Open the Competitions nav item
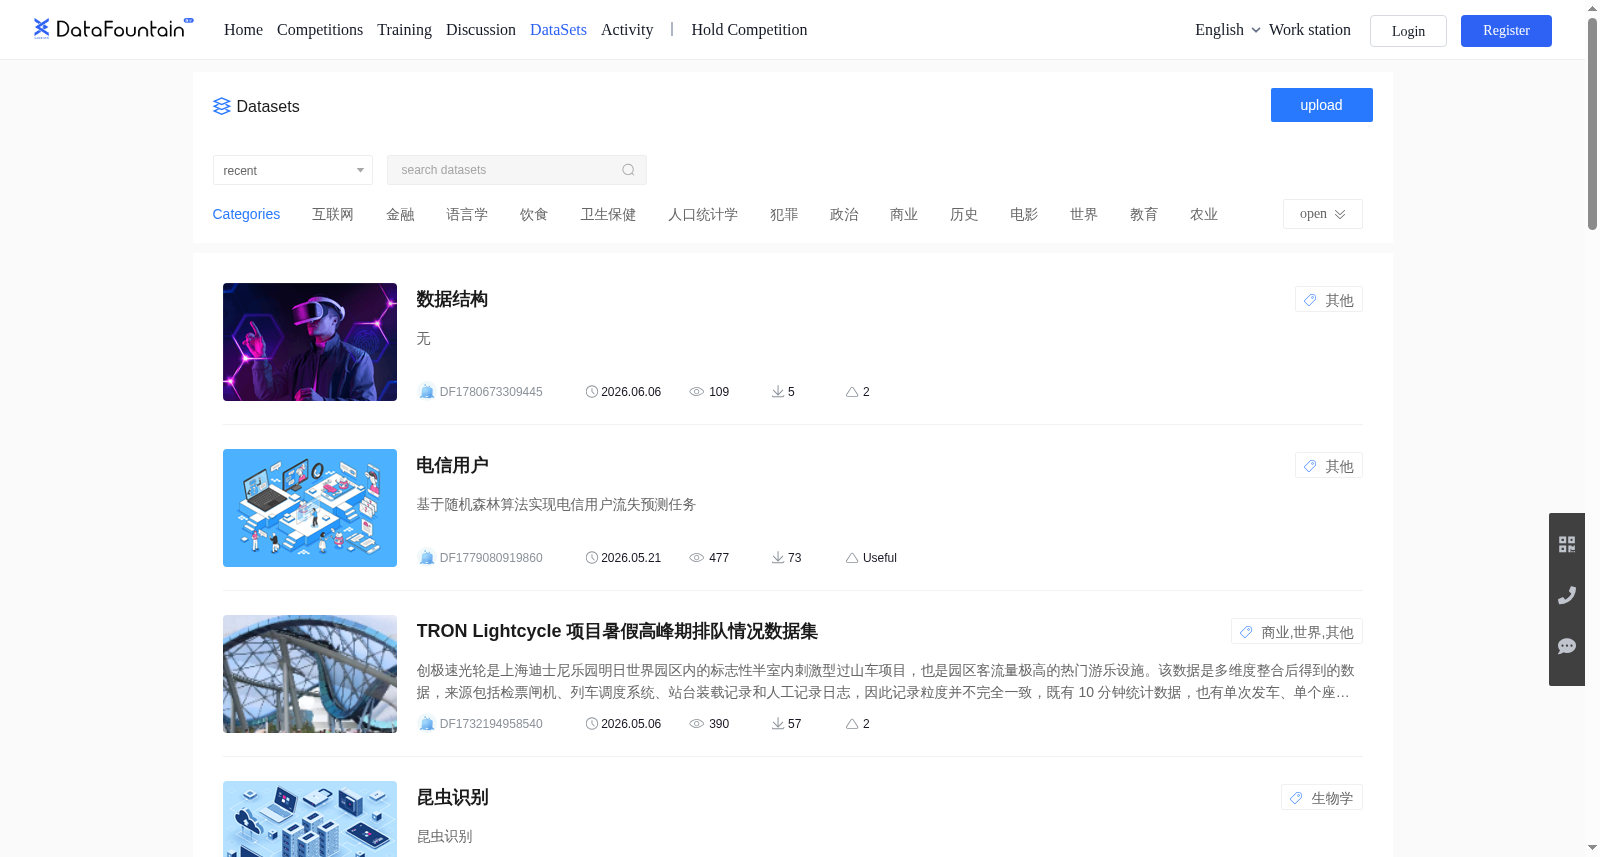1600x857 pixels. pos(320,30)
